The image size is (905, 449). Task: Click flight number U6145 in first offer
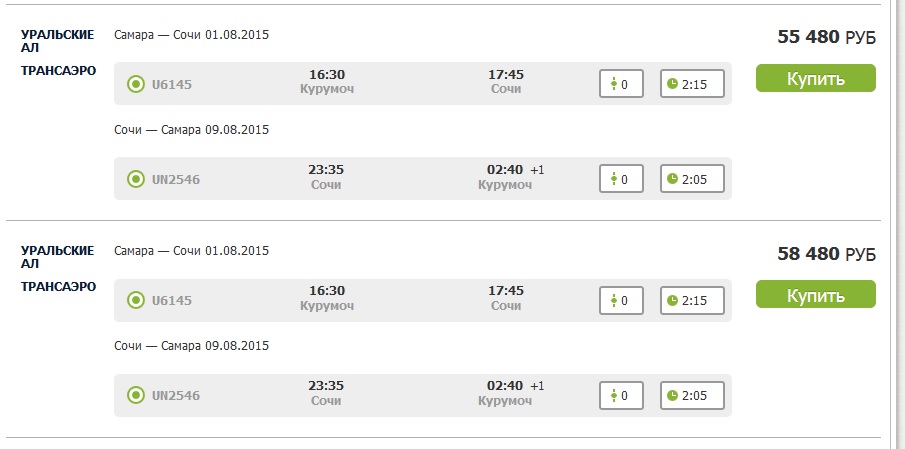pyautogui.click(x=171, y=85)
